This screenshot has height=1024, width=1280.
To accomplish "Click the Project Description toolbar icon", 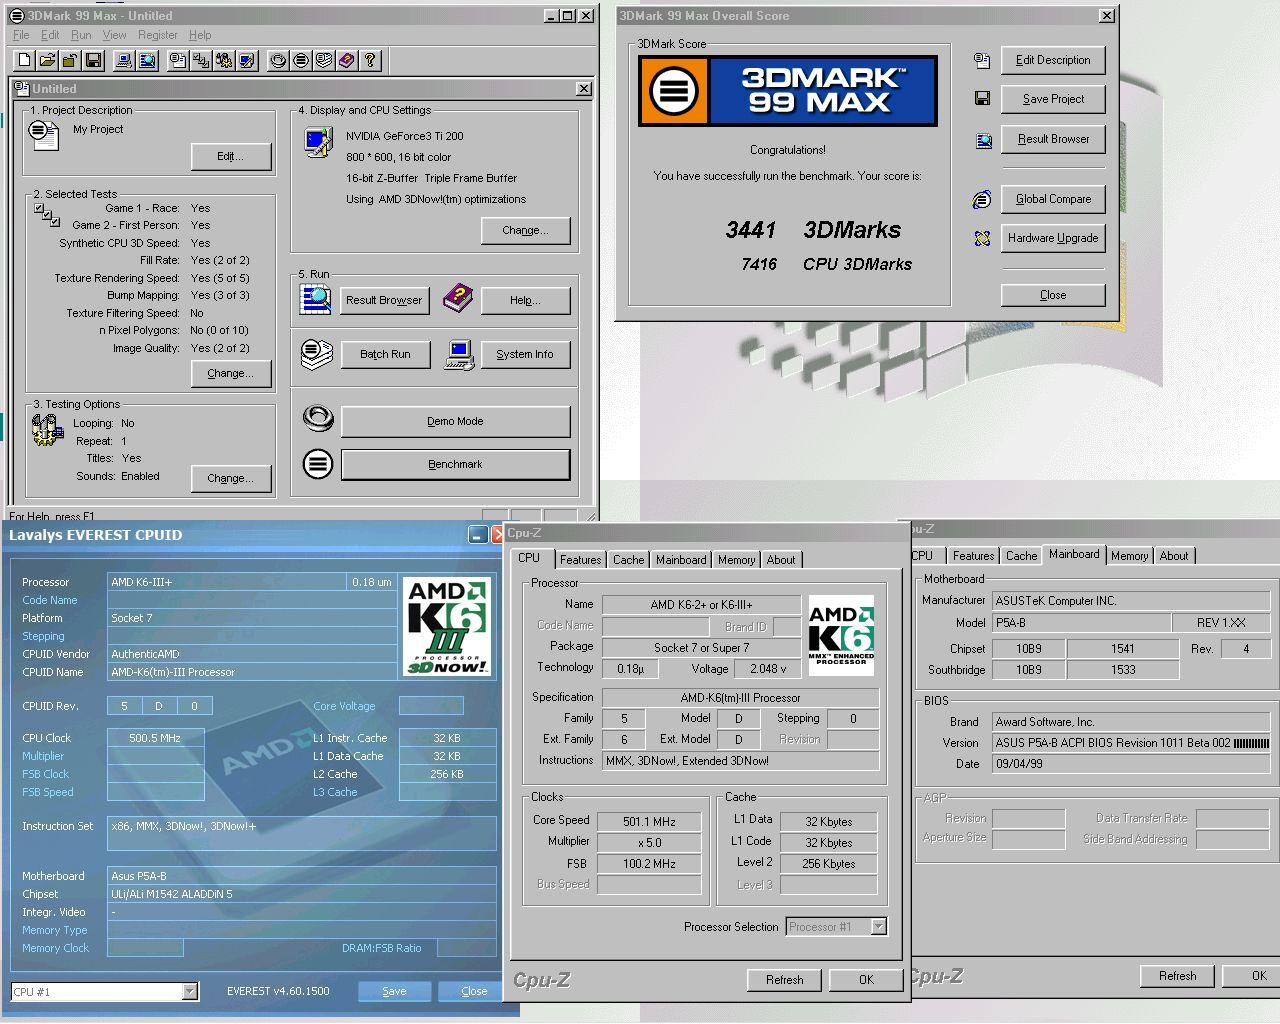I will tap(178, 60).
